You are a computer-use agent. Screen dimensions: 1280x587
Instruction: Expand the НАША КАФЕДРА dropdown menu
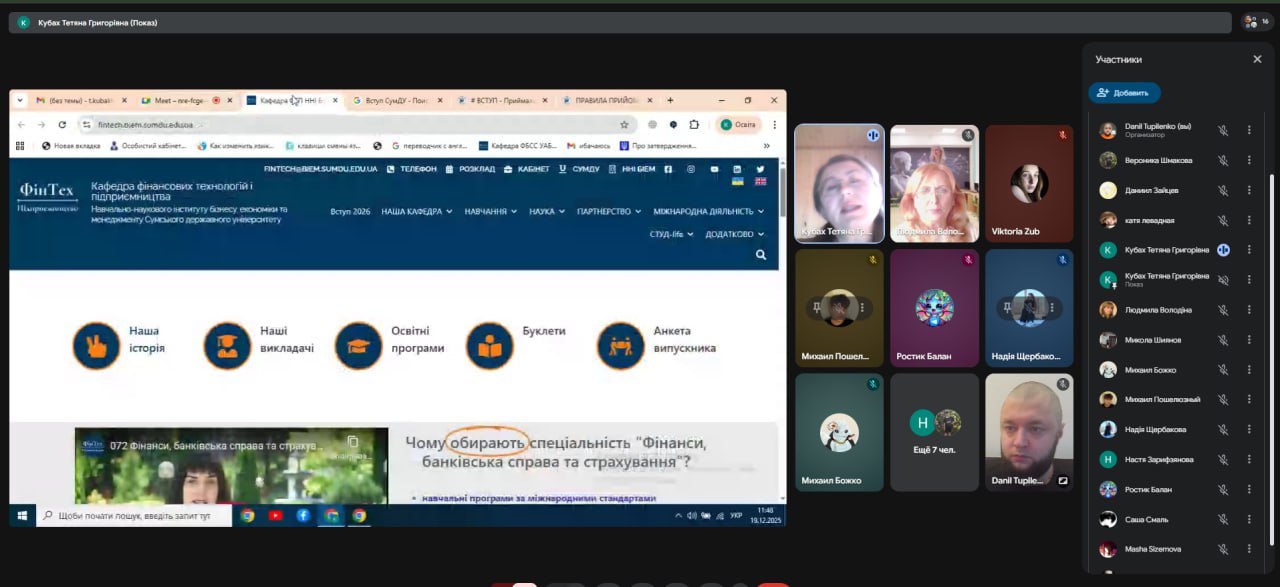(416, 212)
